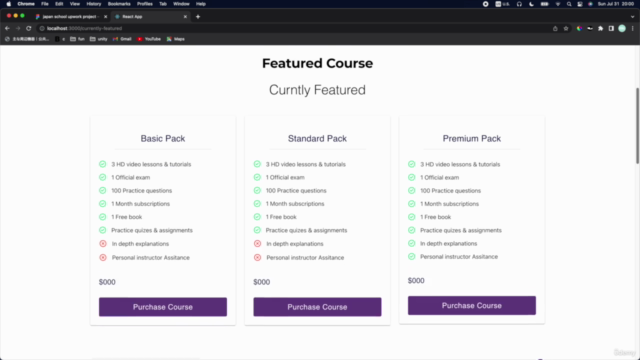Viewport: 640px width, 360px height.
Task: Open the date and time notification center
Action: [616, 4]
